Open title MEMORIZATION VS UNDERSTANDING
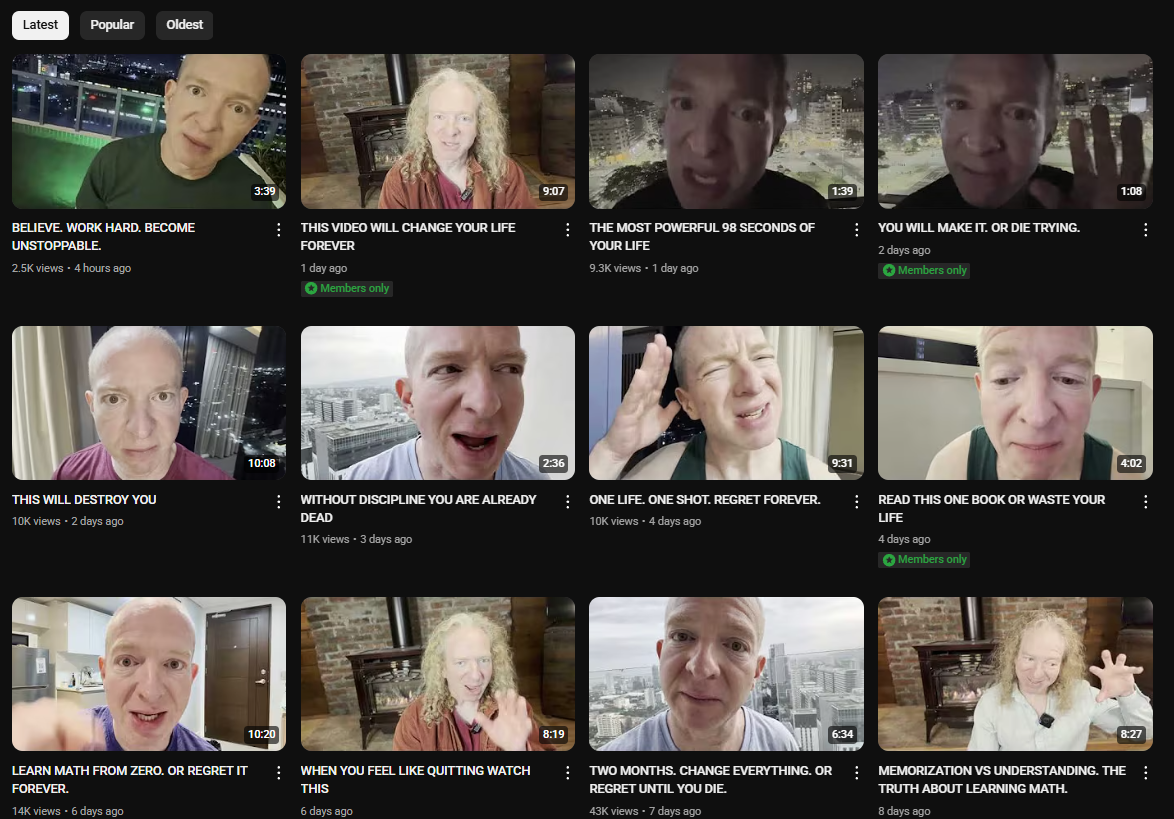1174x819 pixels. [x=1002, y=779]
